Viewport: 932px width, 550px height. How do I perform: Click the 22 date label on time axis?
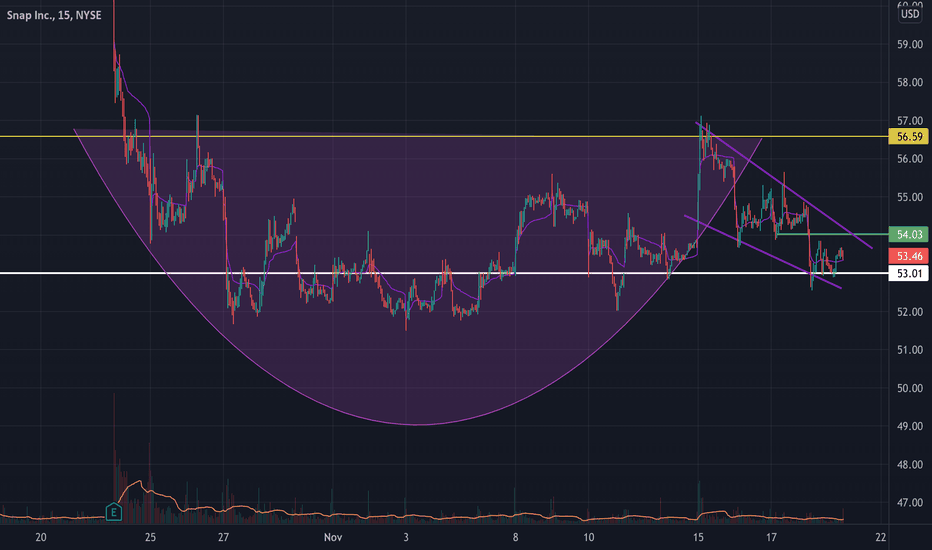point(880,538)
